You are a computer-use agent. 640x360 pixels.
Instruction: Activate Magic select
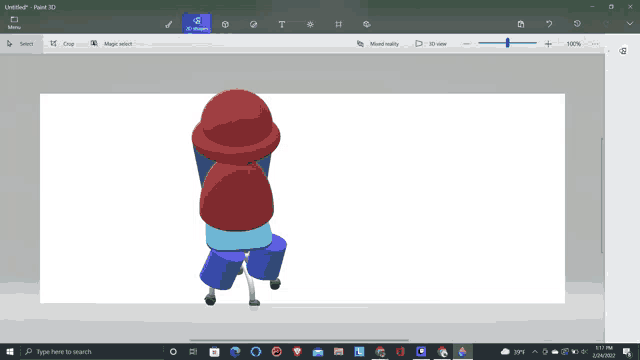(111, 44)
